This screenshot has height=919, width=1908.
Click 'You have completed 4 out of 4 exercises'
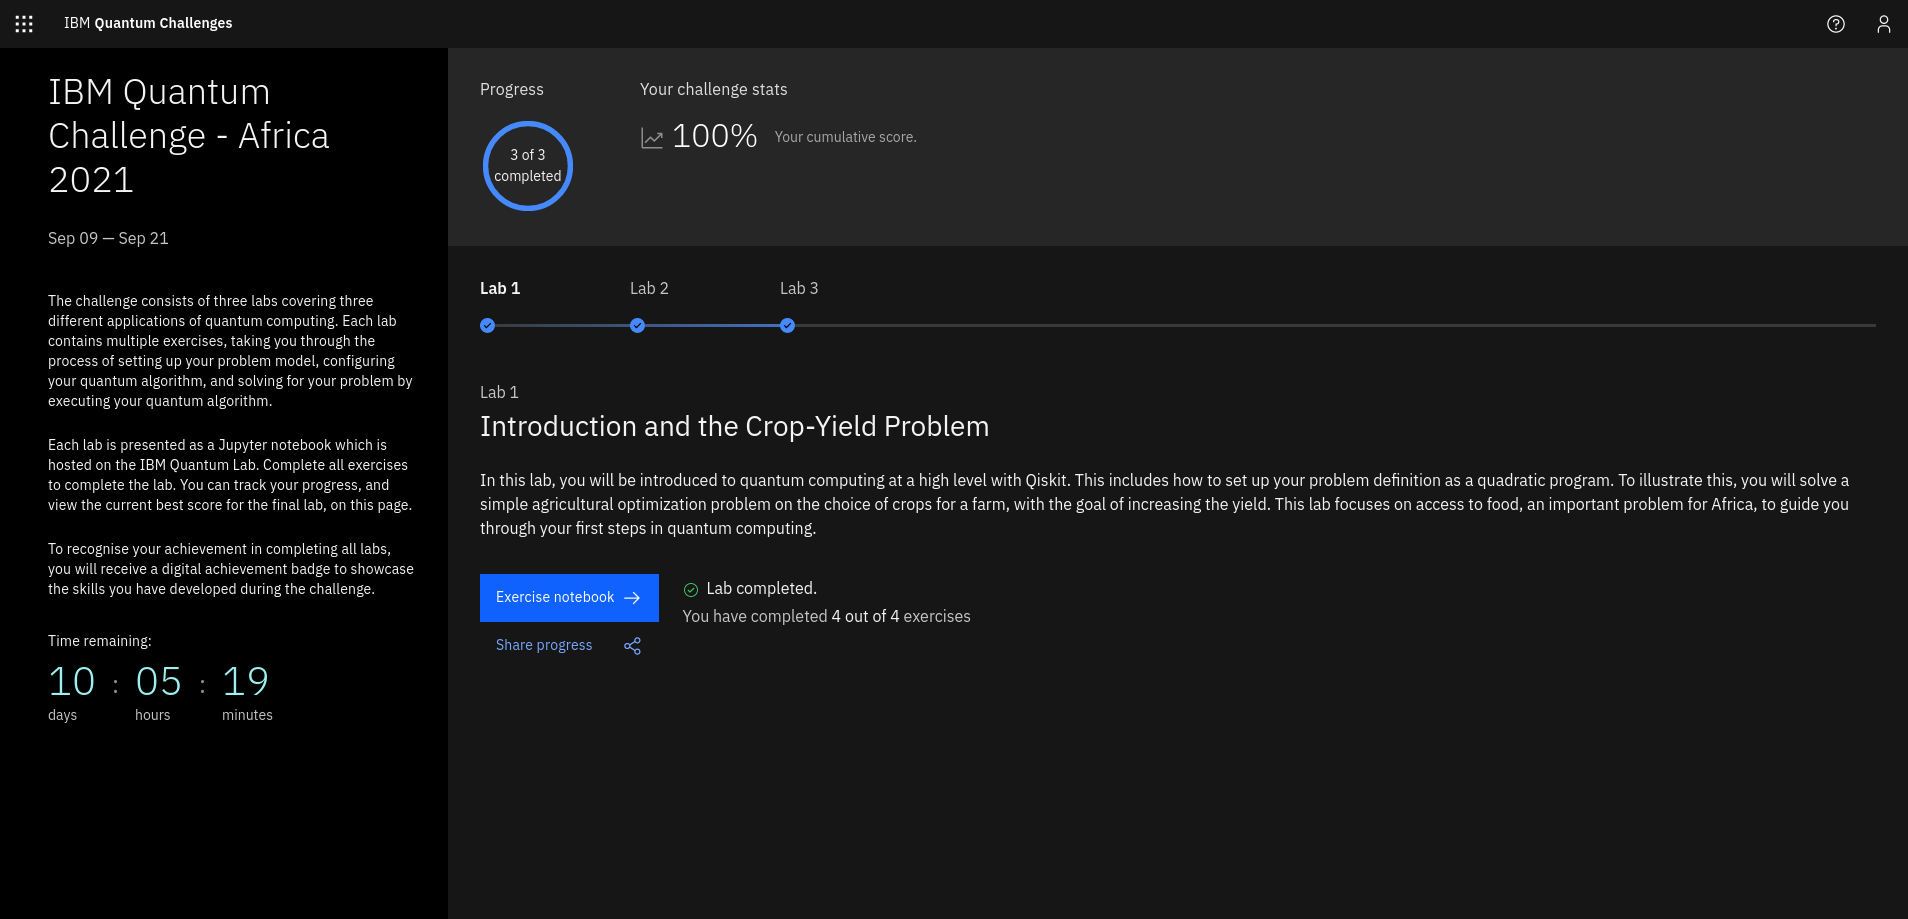tap(826, 616)
